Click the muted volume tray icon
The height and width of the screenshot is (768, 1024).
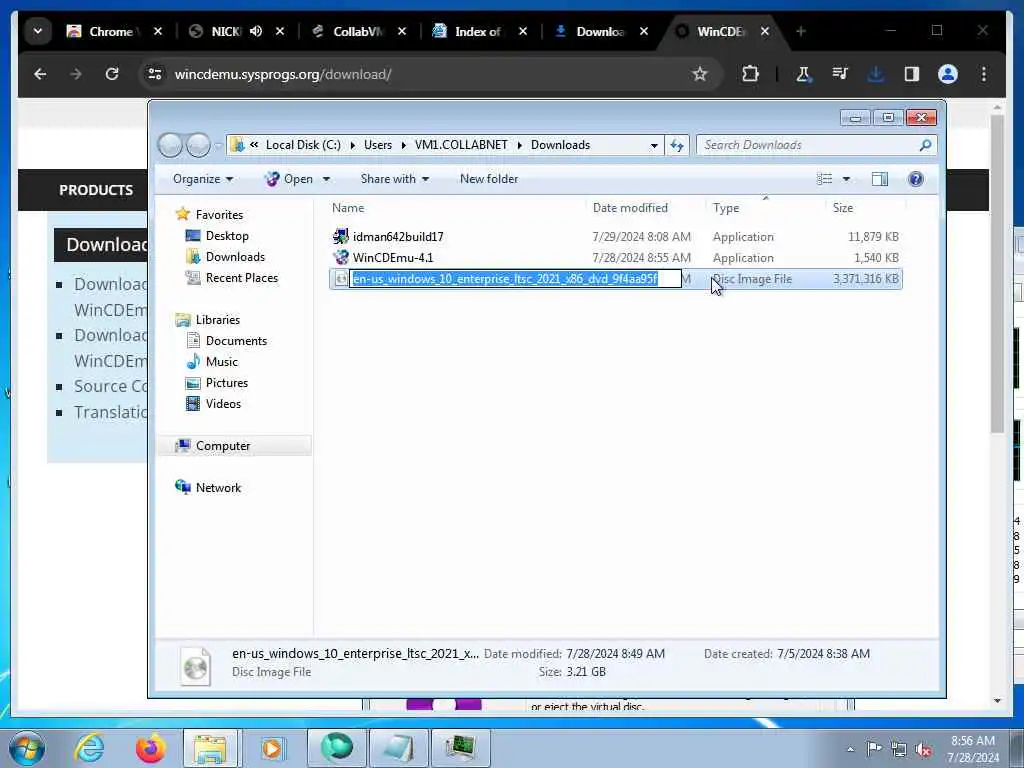pyautogui.click(x=923, y=750)
